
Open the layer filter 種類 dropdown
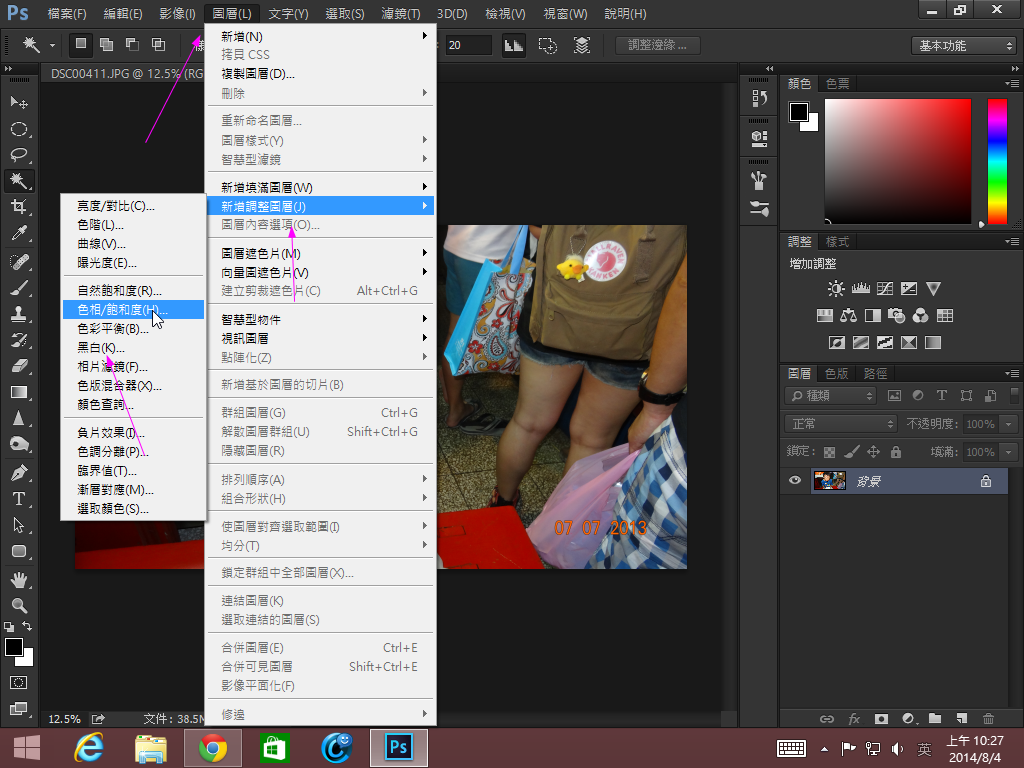[x=830, y=396]
